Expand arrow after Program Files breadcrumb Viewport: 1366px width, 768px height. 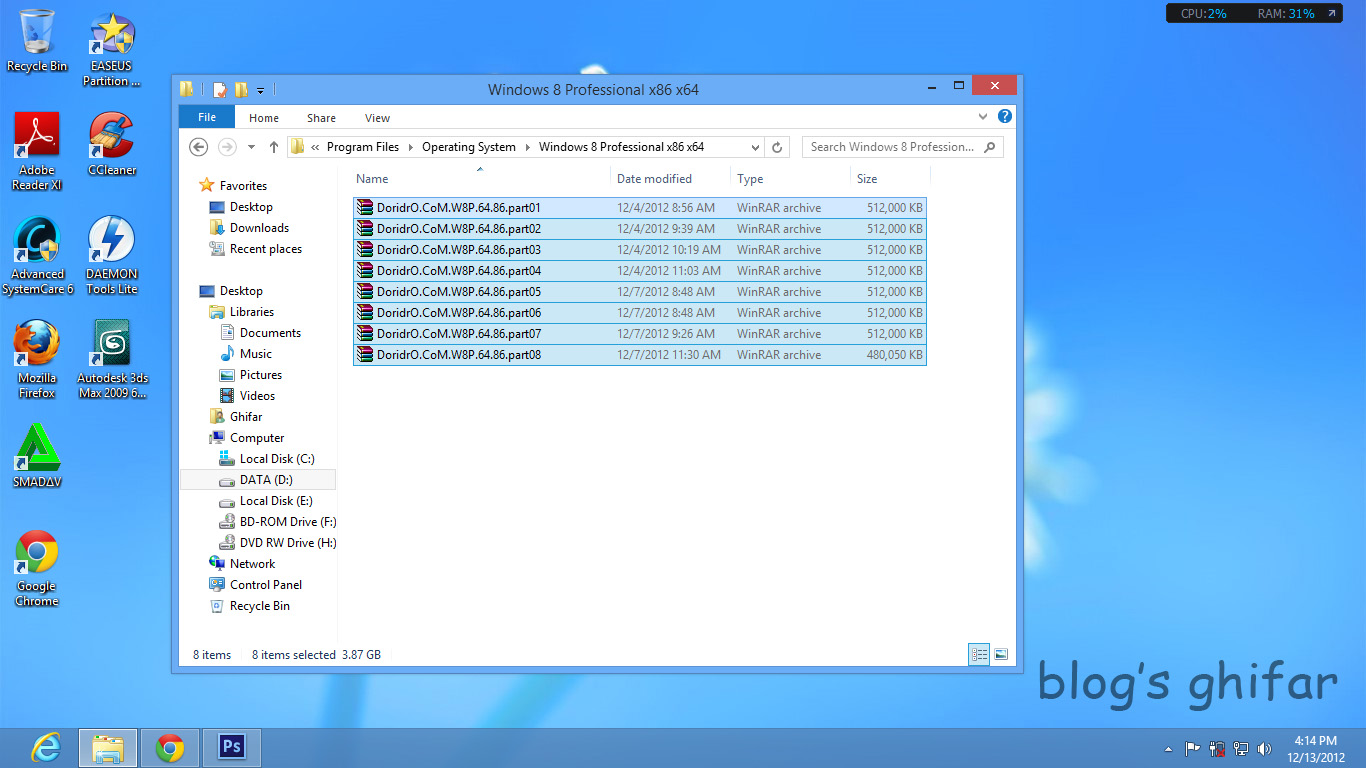pyautogui.click(x=410, y=147)
